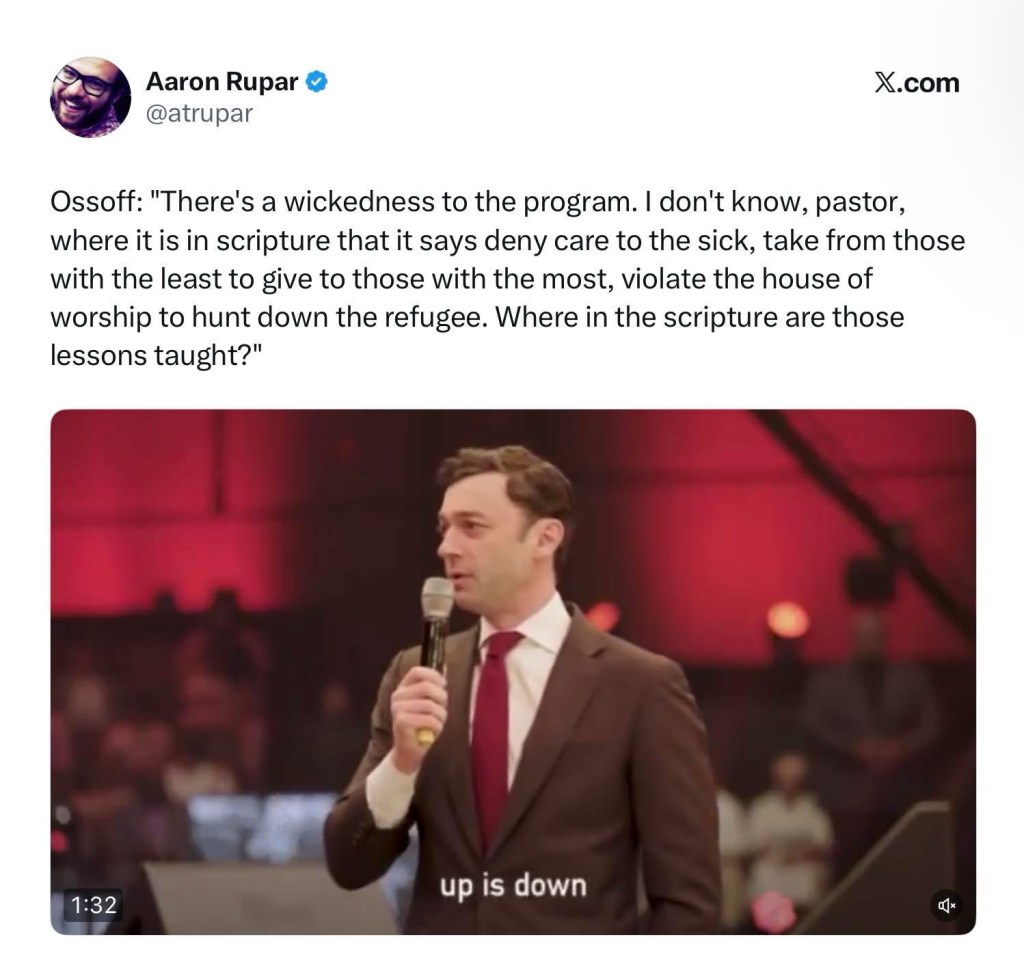Play the embedded video of the speaker
Screen dimensions: 1024x976
512,672
